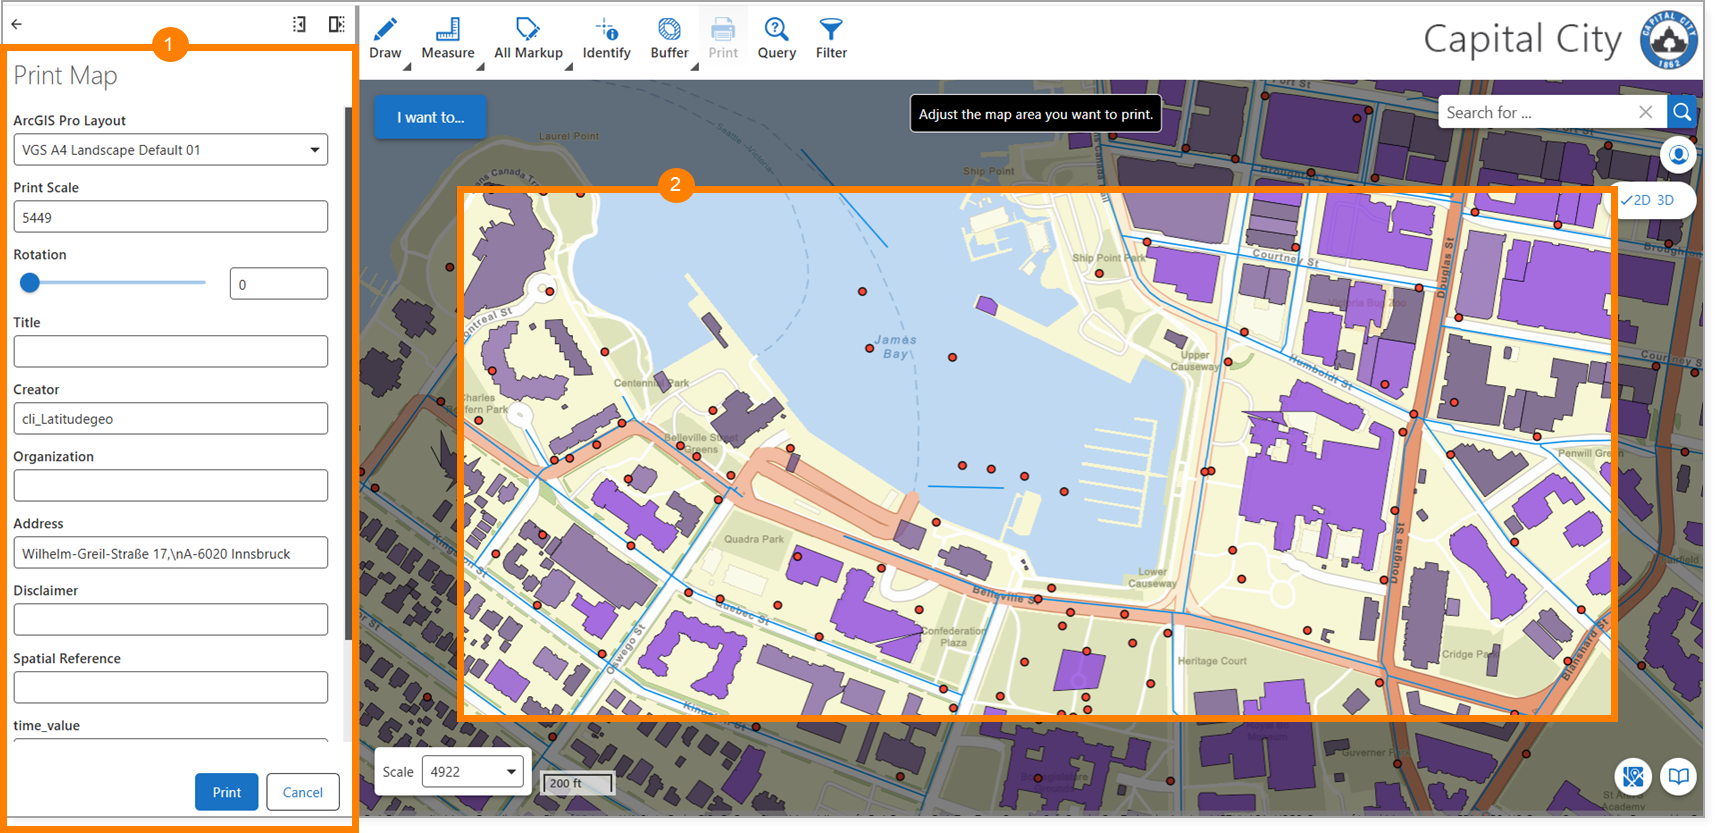Viewport: 1720px width, 833px height.
Task: Clear the search box with X
Action: 1645,112
